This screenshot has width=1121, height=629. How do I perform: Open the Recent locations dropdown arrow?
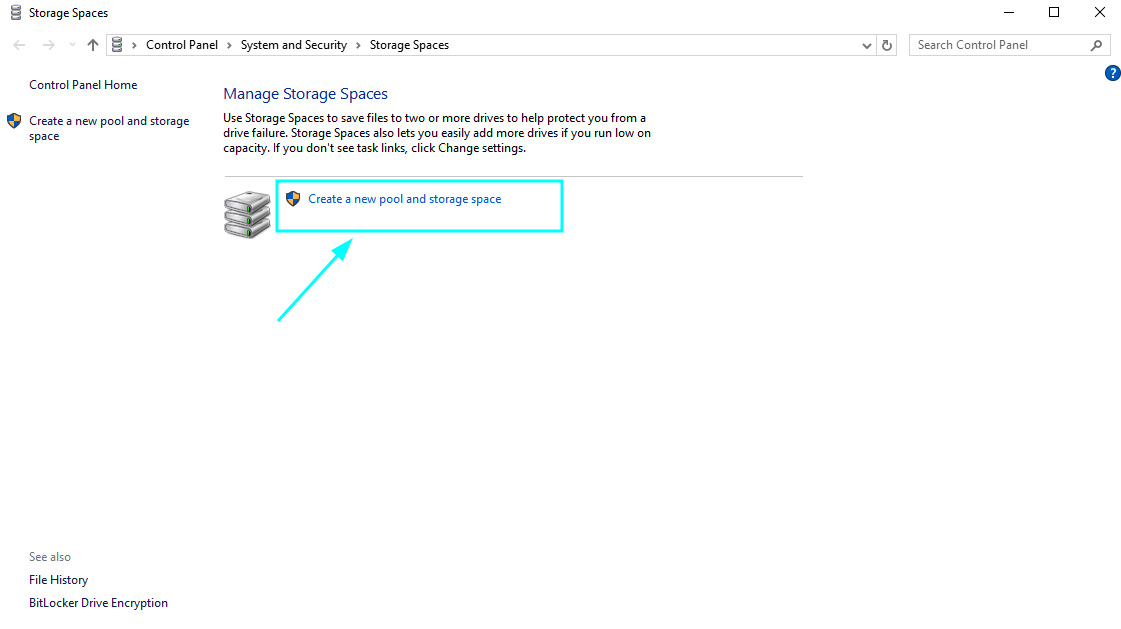[x=72, y=45]
